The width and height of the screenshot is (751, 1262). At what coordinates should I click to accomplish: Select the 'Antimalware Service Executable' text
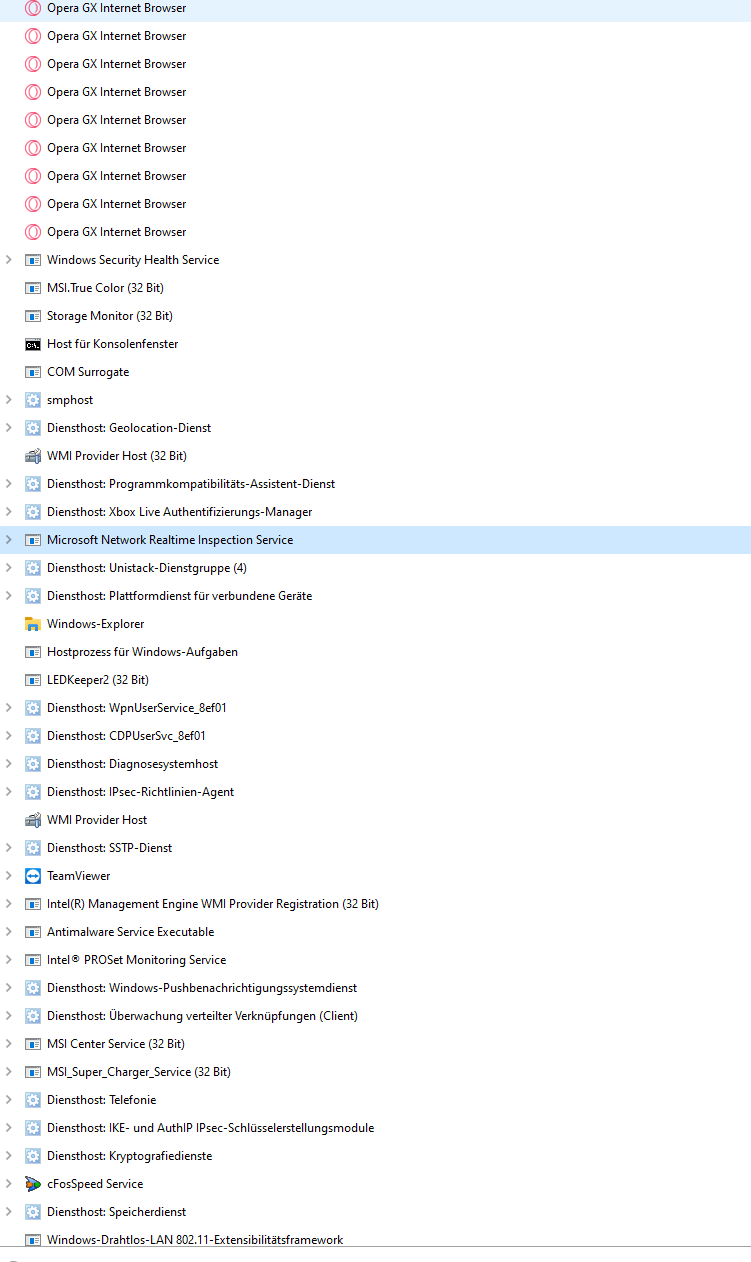[131, 932]
